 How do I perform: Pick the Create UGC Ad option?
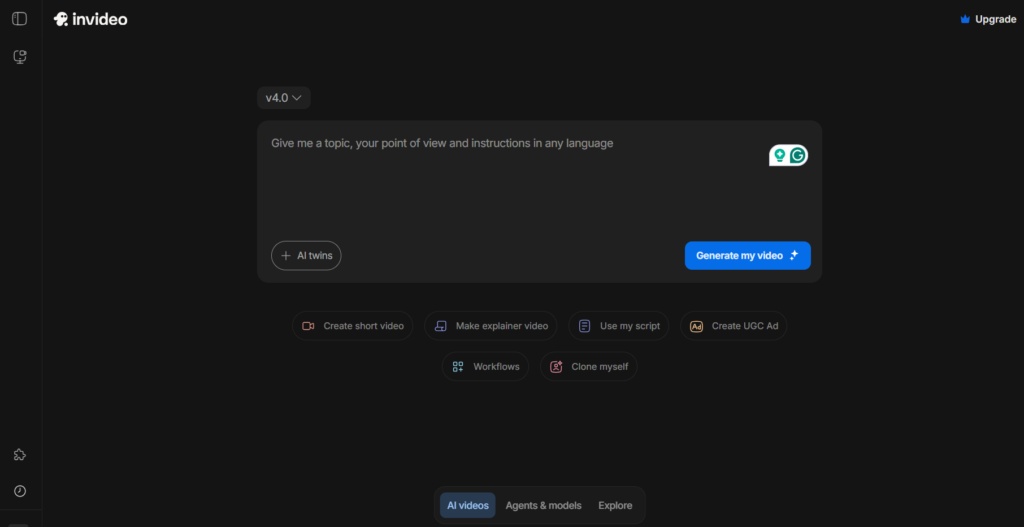click(x=733, y=326)
